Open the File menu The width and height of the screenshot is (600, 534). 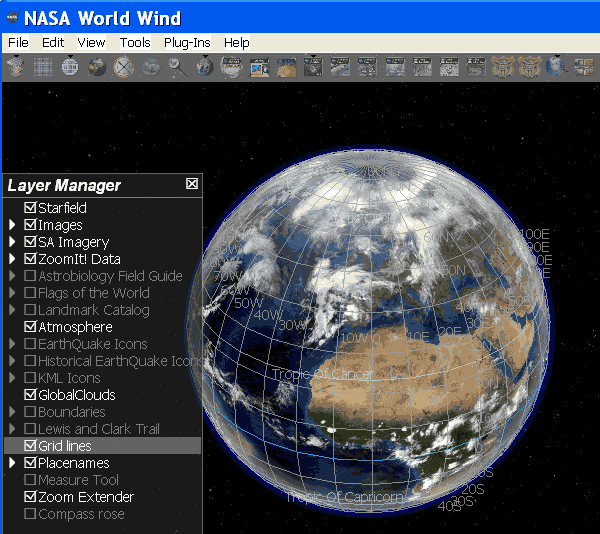pos(18,42)
